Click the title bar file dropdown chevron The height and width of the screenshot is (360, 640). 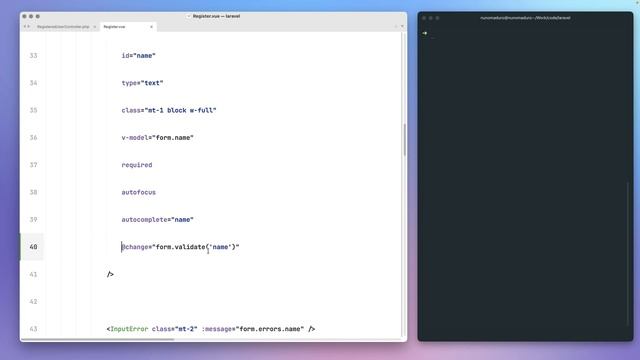click(x=189, y=16)
